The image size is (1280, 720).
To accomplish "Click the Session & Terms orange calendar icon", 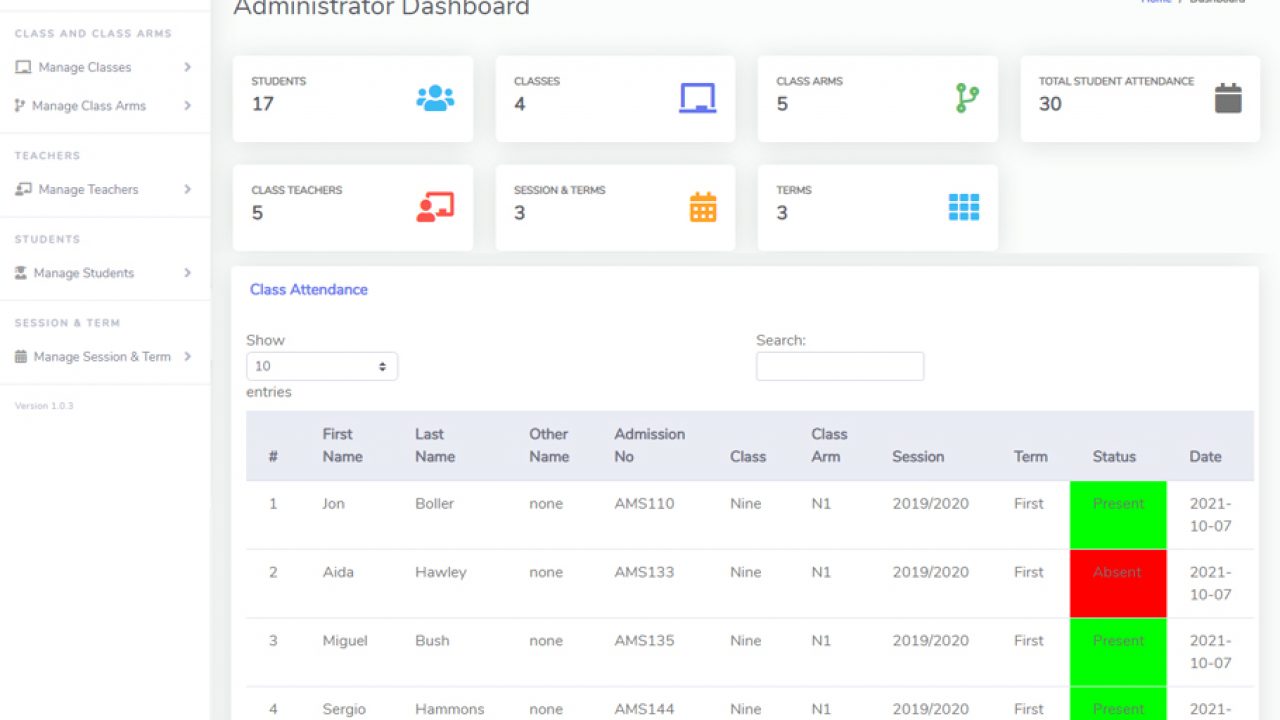I will 703,207.
